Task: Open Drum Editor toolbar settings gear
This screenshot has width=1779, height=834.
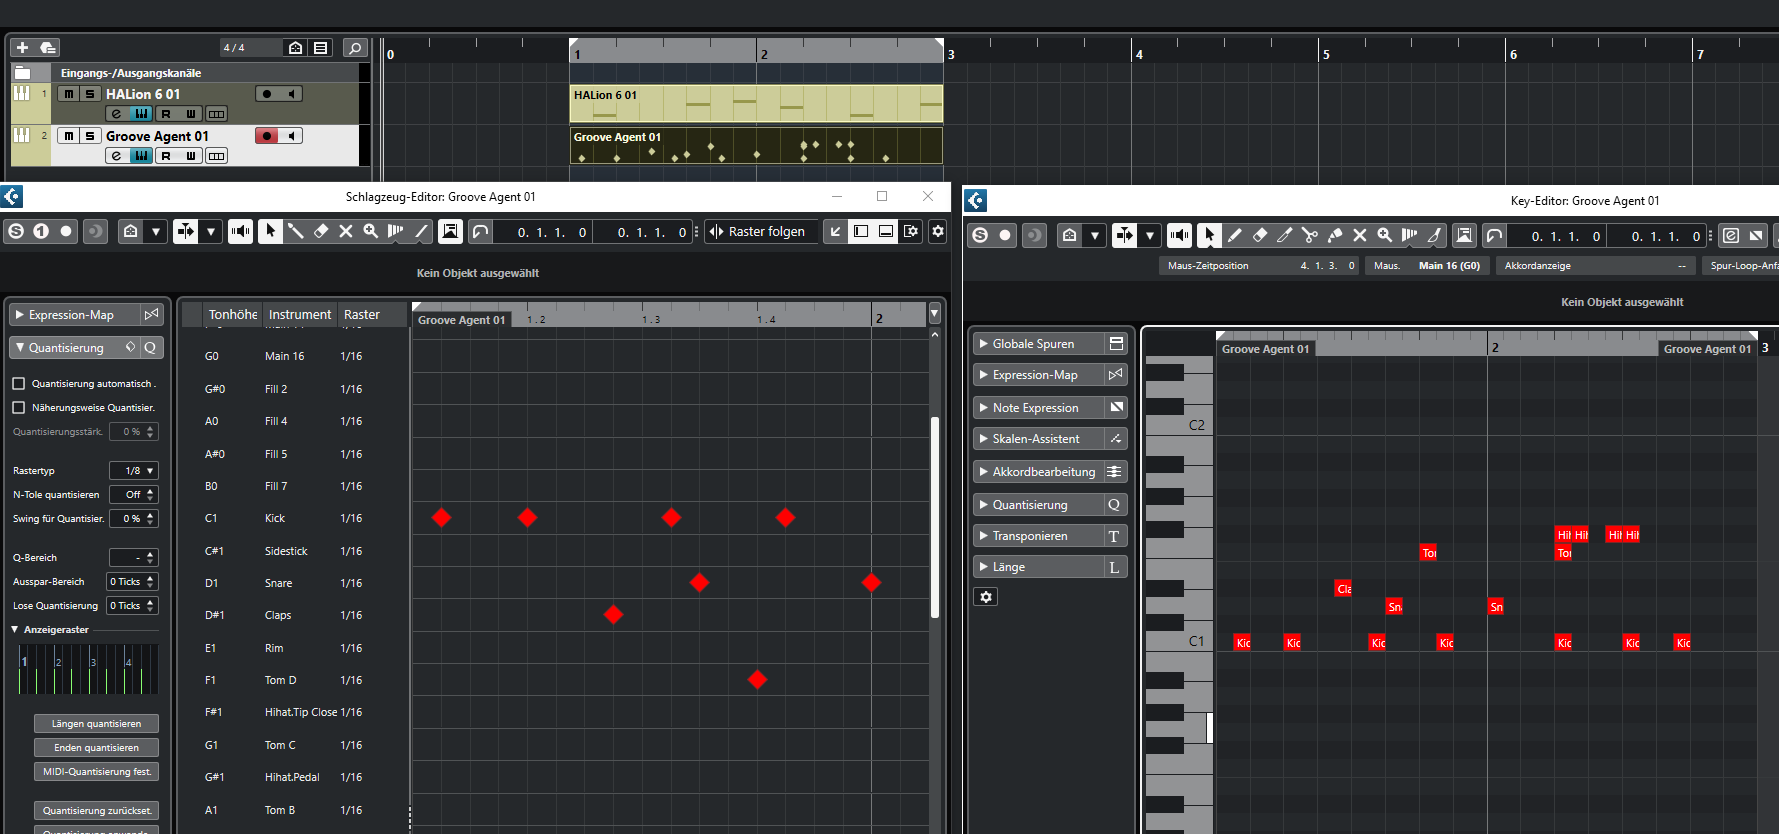Action: click(x=937, y=231)
